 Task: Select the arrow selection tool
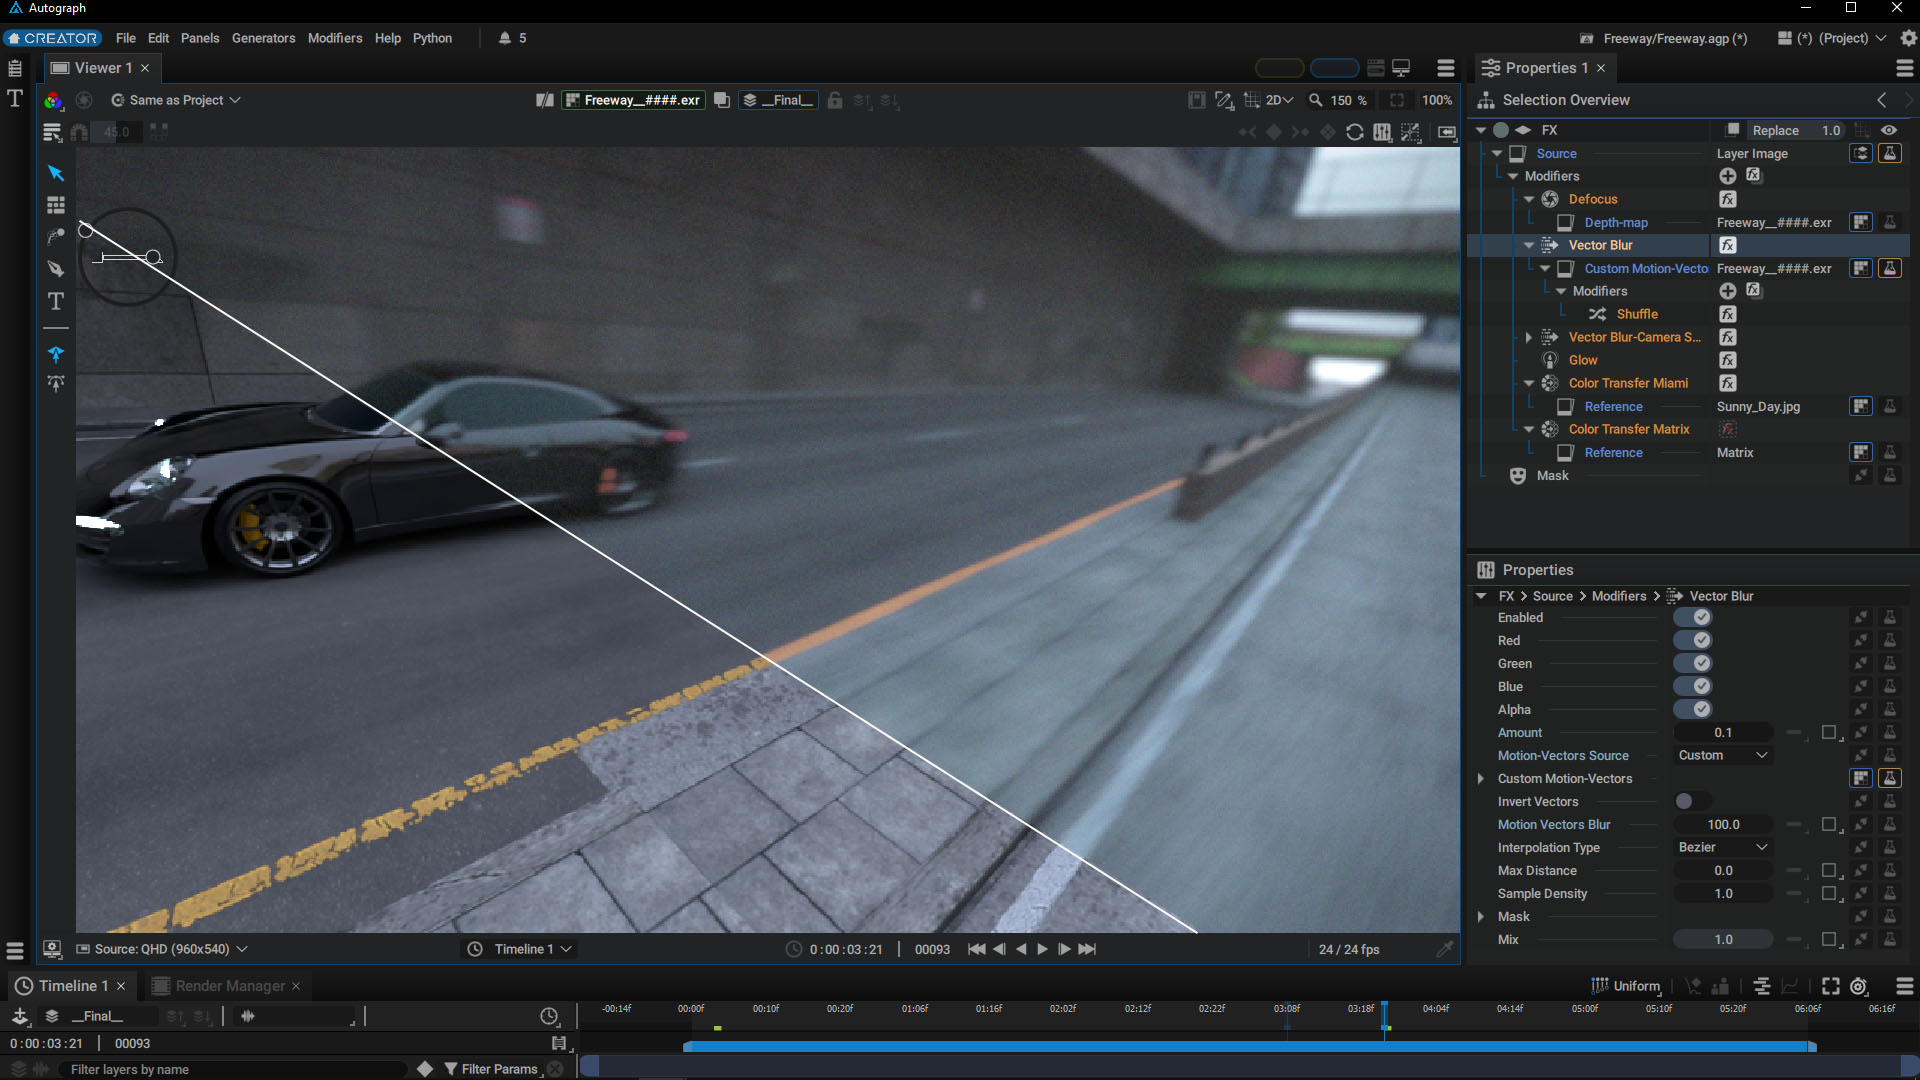56,173
